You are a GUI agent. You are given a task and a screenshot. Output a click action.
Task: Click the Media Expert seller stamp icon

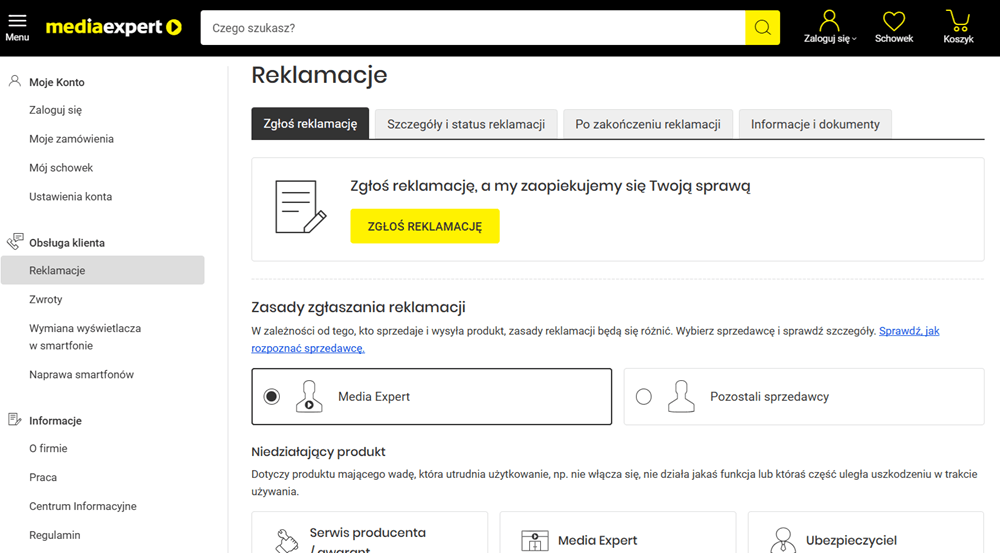coord(309,396)
